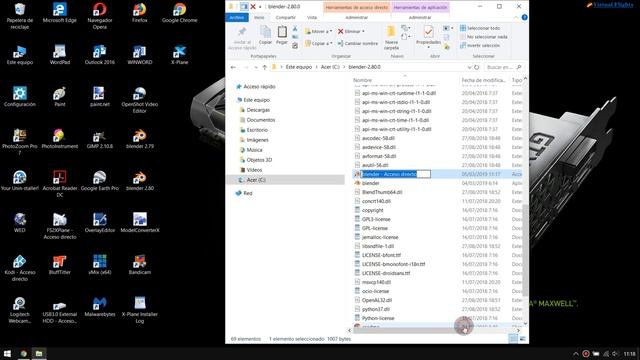This screenshot has height=360, width=640.
Task: Open the Recycle Bin desktop icon
Action: tap(20, 16)
